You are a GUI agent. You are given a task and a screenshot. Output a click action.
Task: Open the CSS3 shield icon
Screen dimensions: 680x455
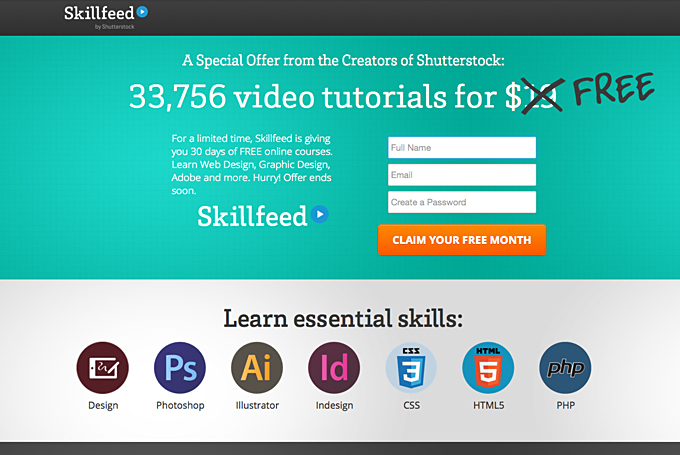(411, 368)
